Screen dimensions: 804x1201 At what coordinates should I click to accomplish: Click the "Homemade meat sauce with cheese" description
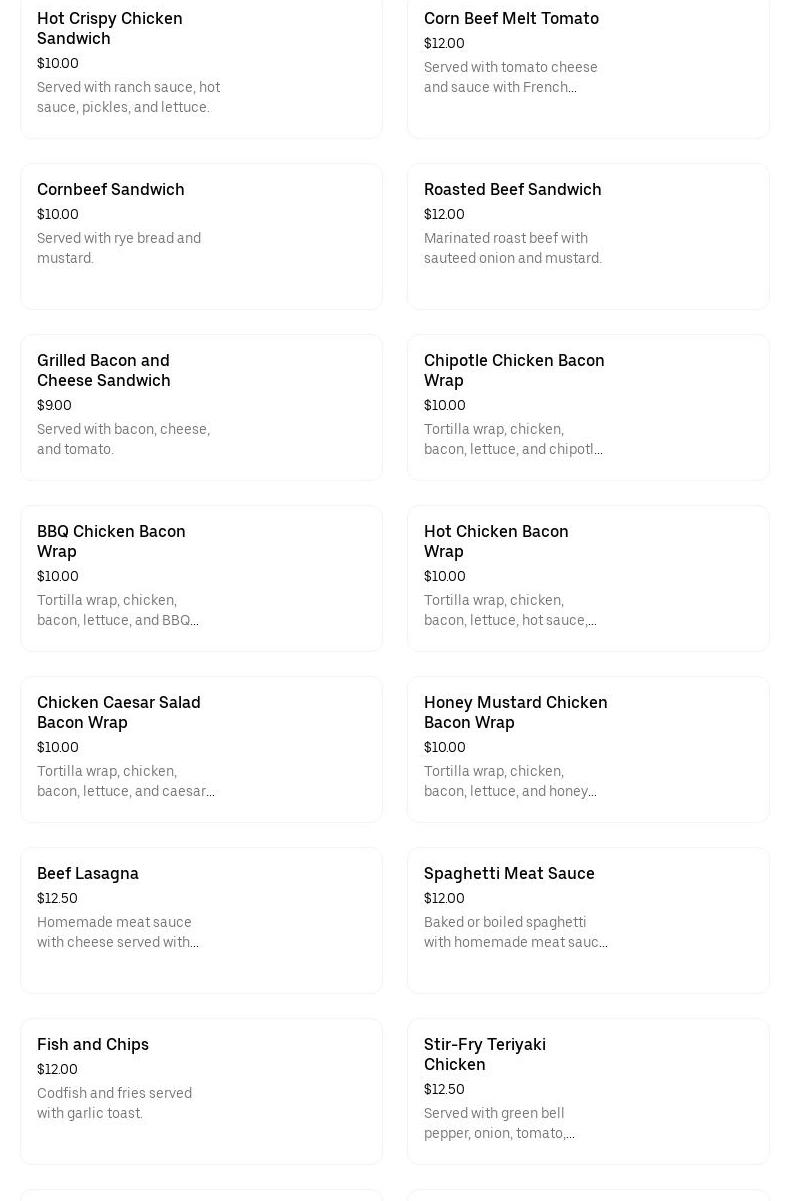[x=118, y=932]
